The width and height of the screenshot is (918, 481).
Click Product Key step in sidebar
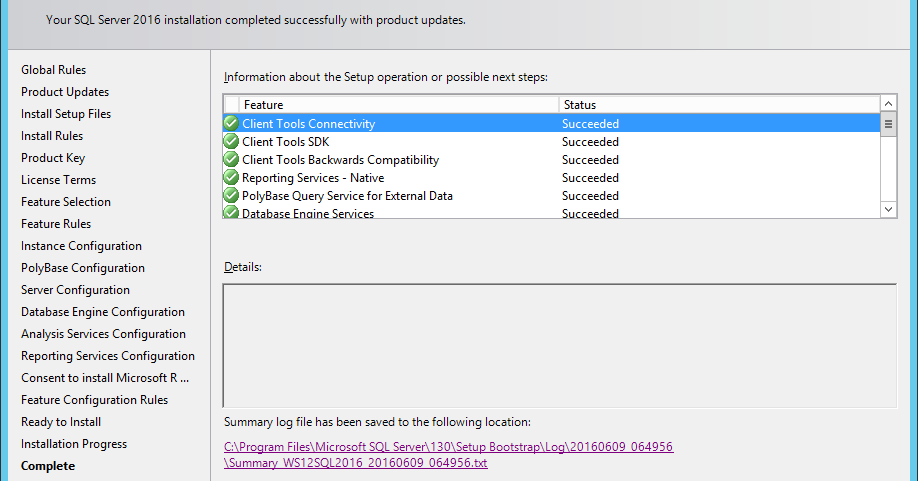coord(53,158)
